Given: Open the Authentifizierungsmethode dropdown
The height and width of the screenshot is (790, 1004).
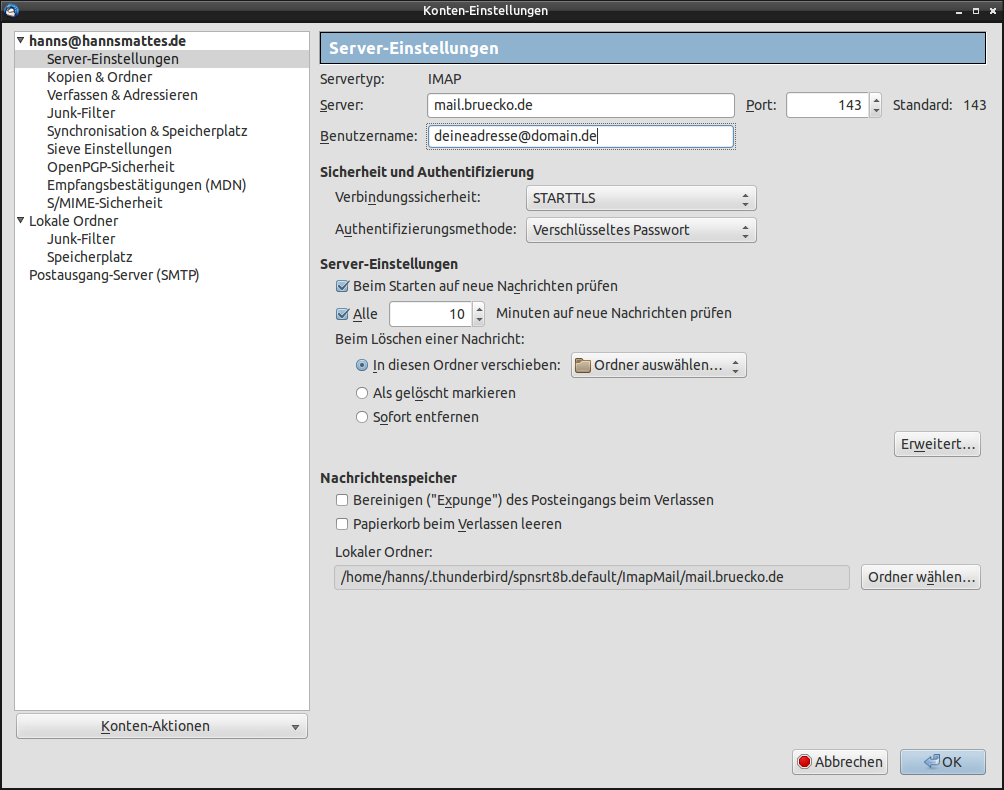Looking at the screenshot, I should 640,231.
